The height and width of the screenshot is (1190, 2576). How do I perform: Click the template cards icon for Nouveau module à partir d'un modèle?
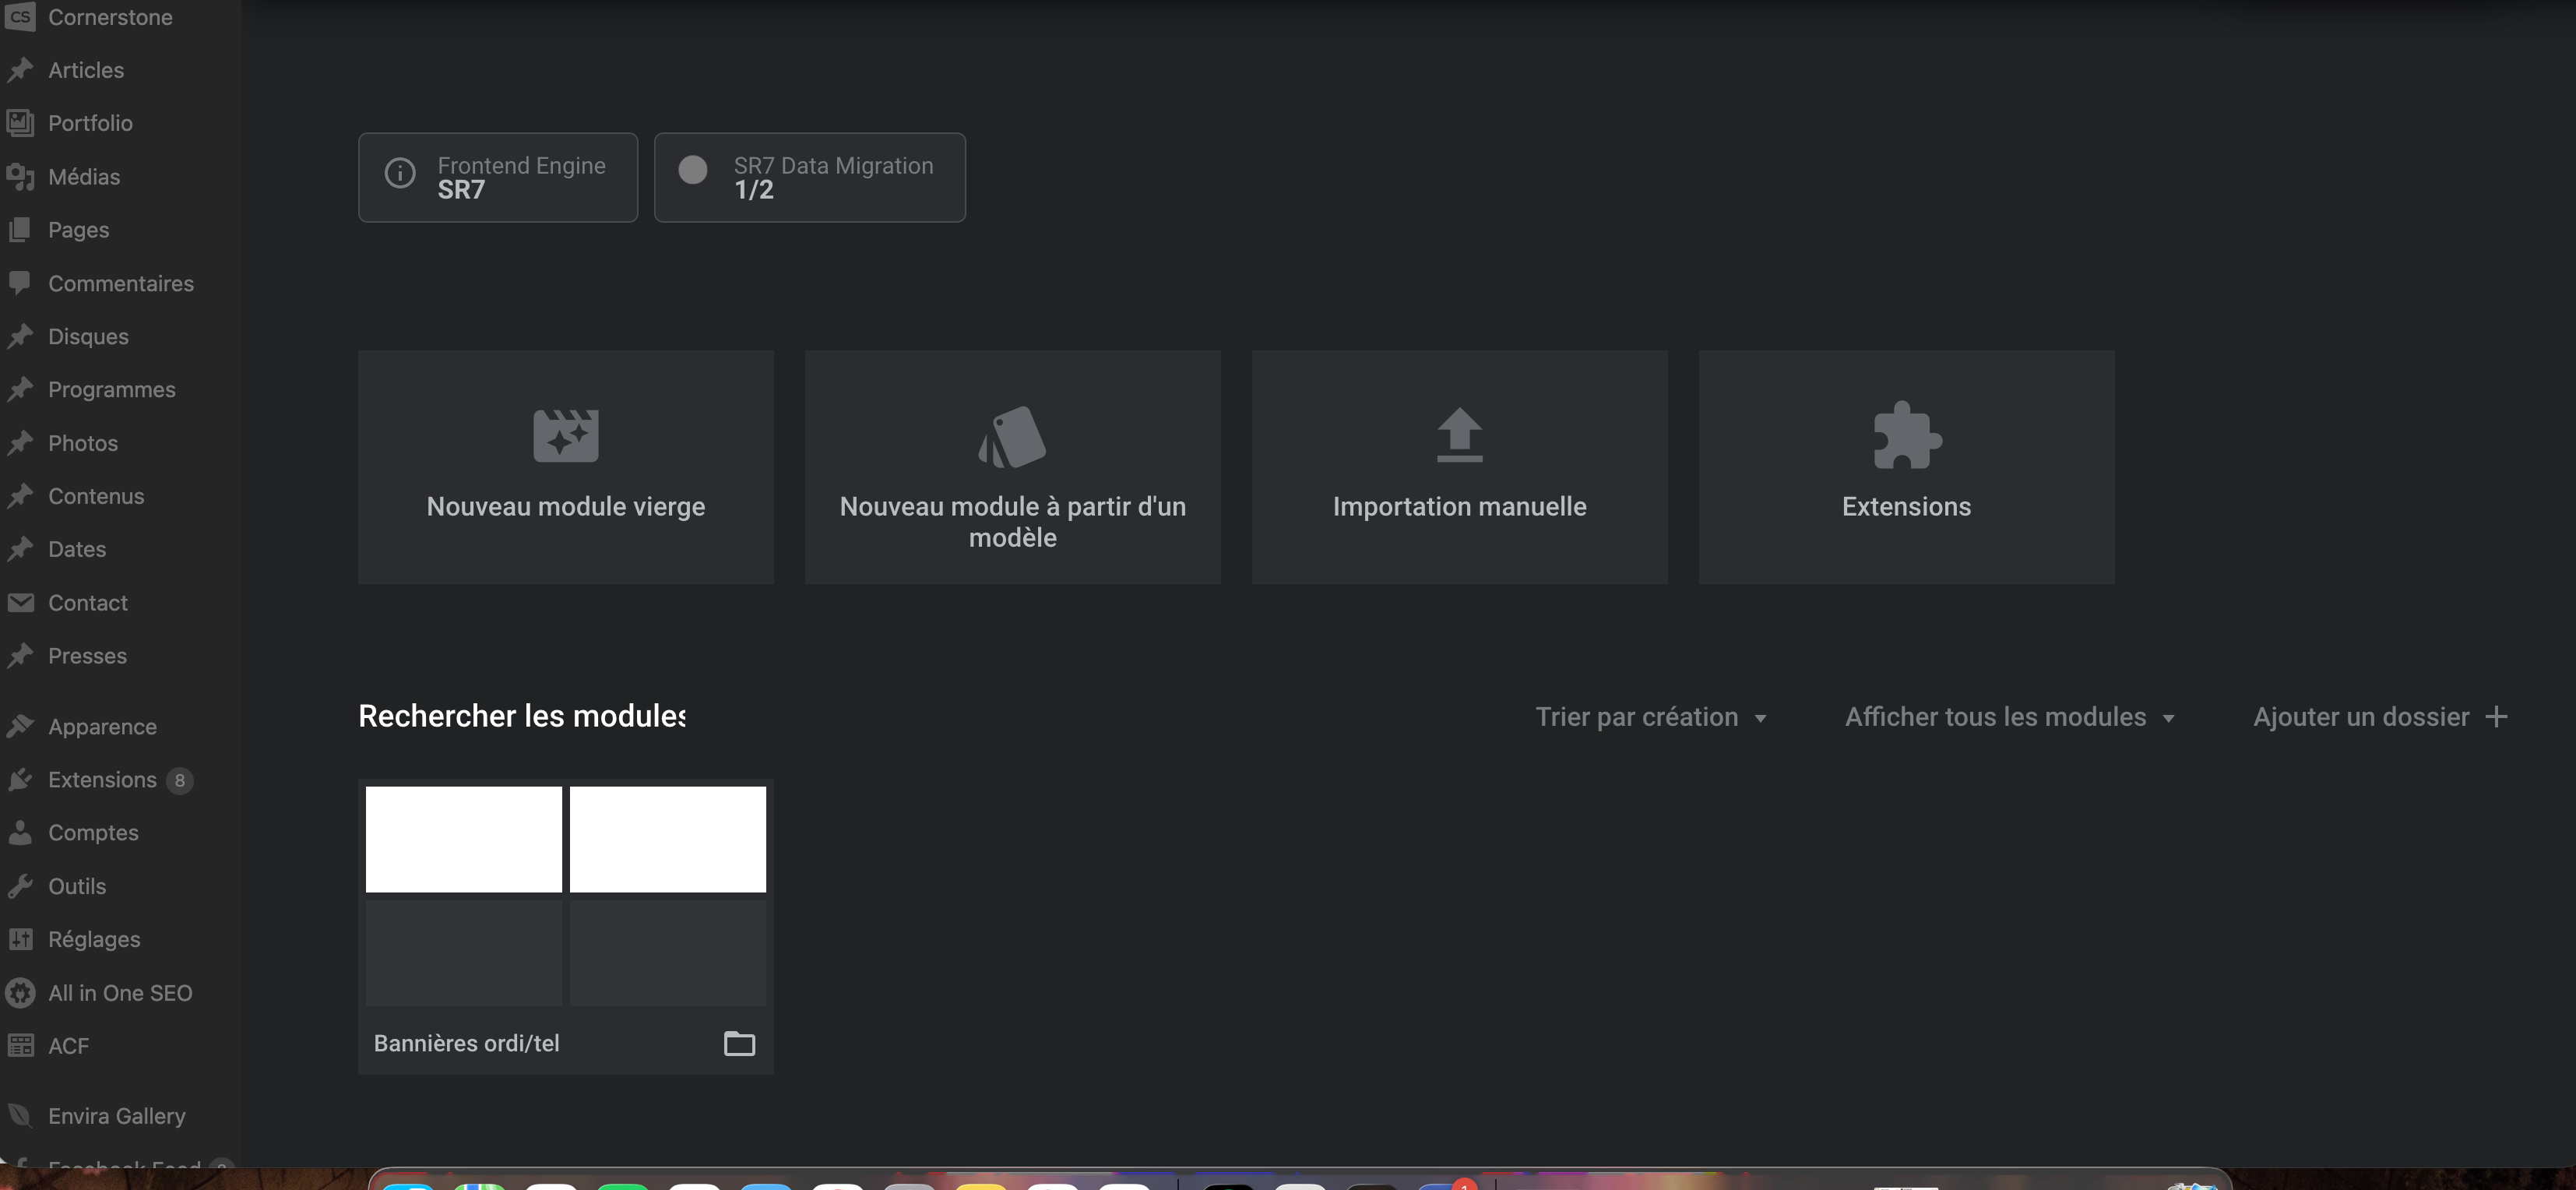(1012, 436)
